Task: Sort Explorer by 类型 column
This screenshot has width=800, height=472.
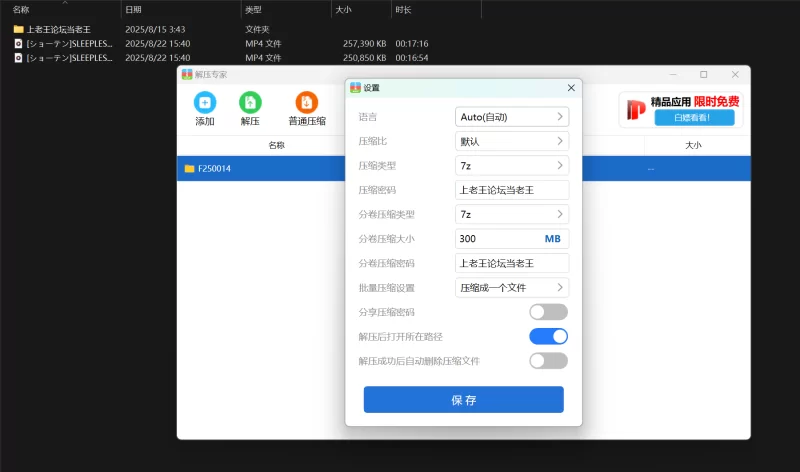Action: pos(253,10)
